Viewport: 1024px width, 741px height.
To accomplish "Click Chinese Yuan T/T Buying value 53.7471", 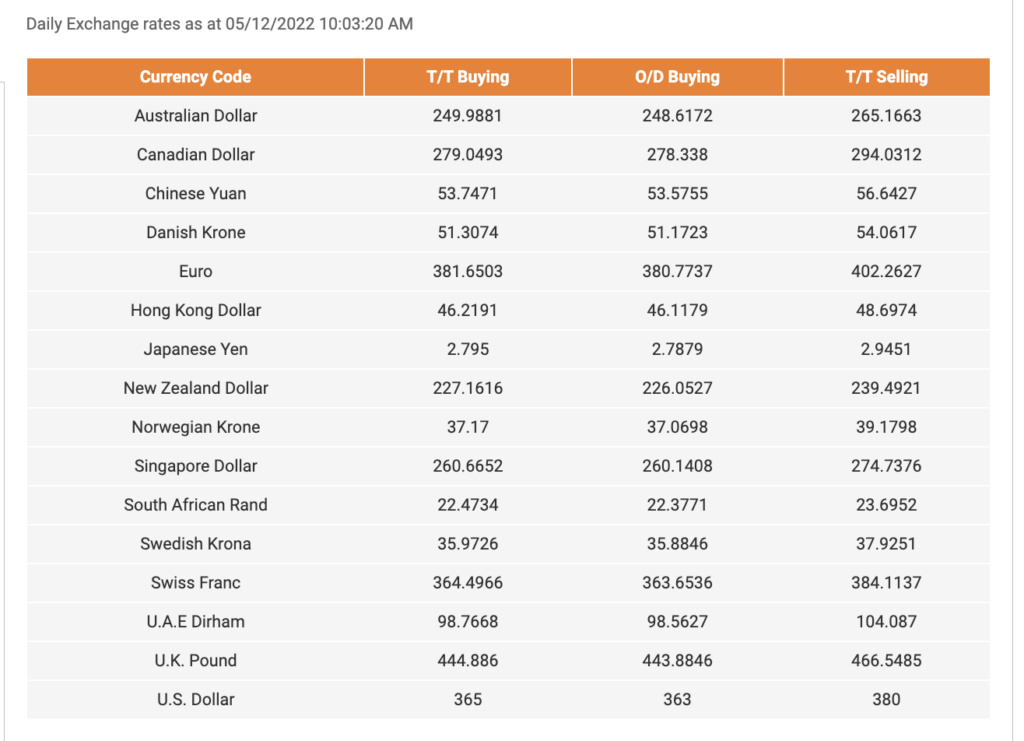I will 467,194.
